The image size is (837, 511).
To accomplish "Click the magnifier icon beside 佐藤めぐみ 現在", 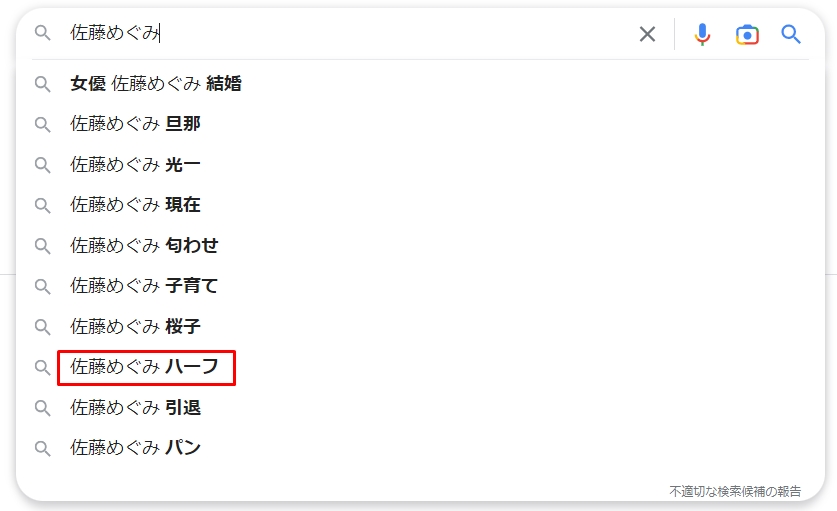I will (43, 206).
